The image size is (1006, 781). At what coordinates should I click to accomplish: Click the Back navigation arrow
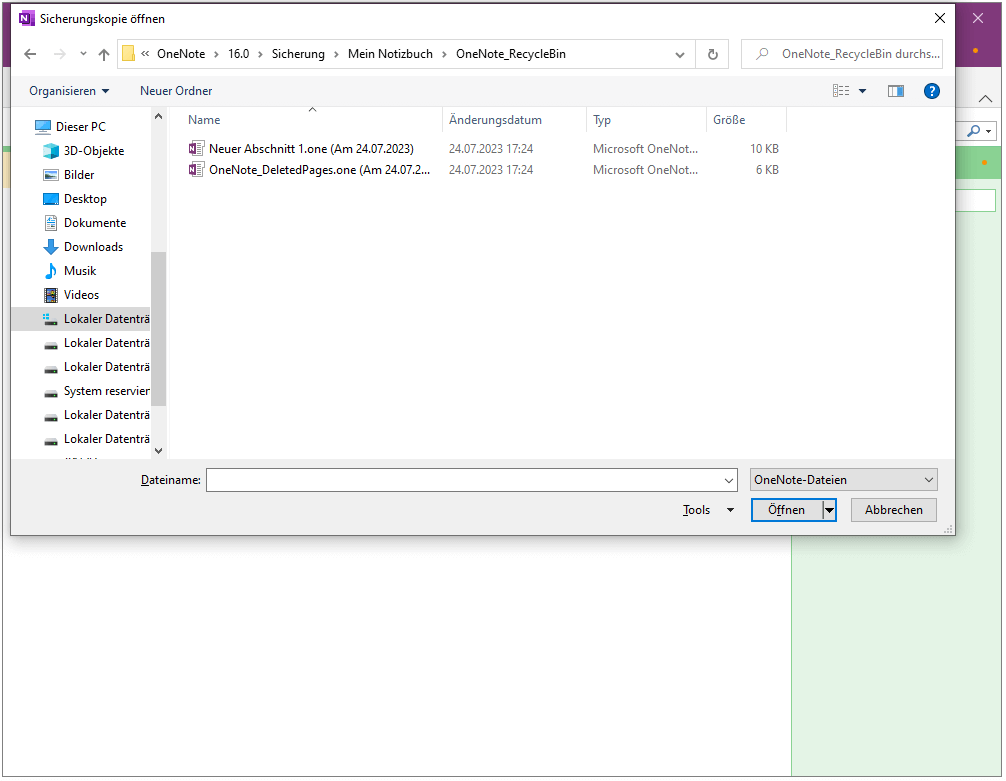pyautogui.click(x=30, y=55)
